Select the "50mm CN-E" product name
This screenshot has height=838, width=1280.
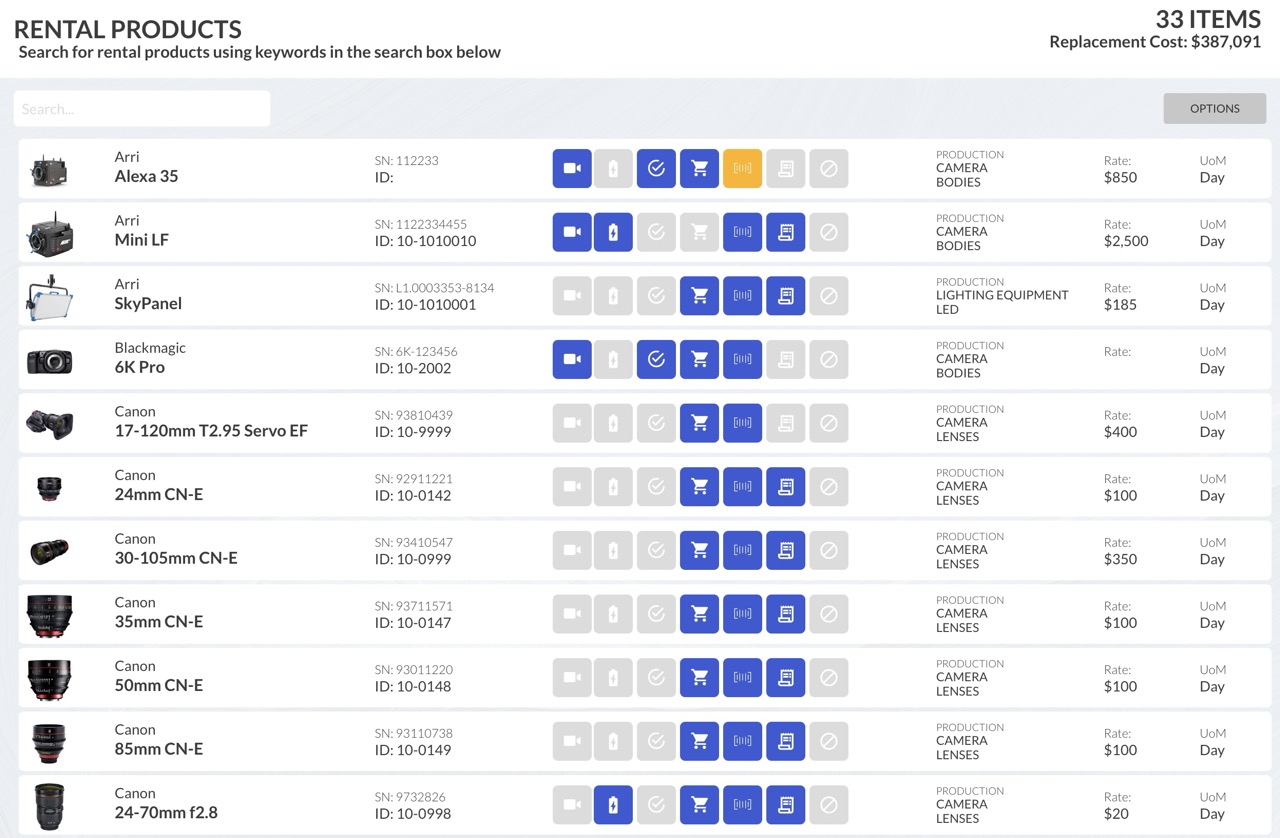tap(159, 686)
